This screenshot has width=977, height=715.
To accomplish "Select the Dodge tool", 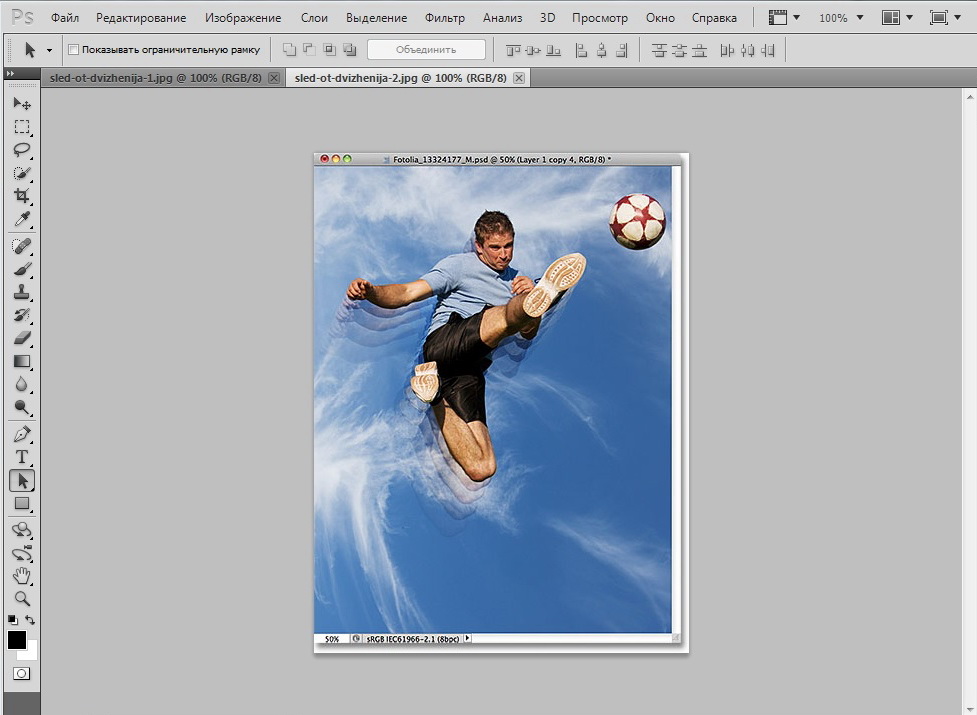I will tap(22, 407).
